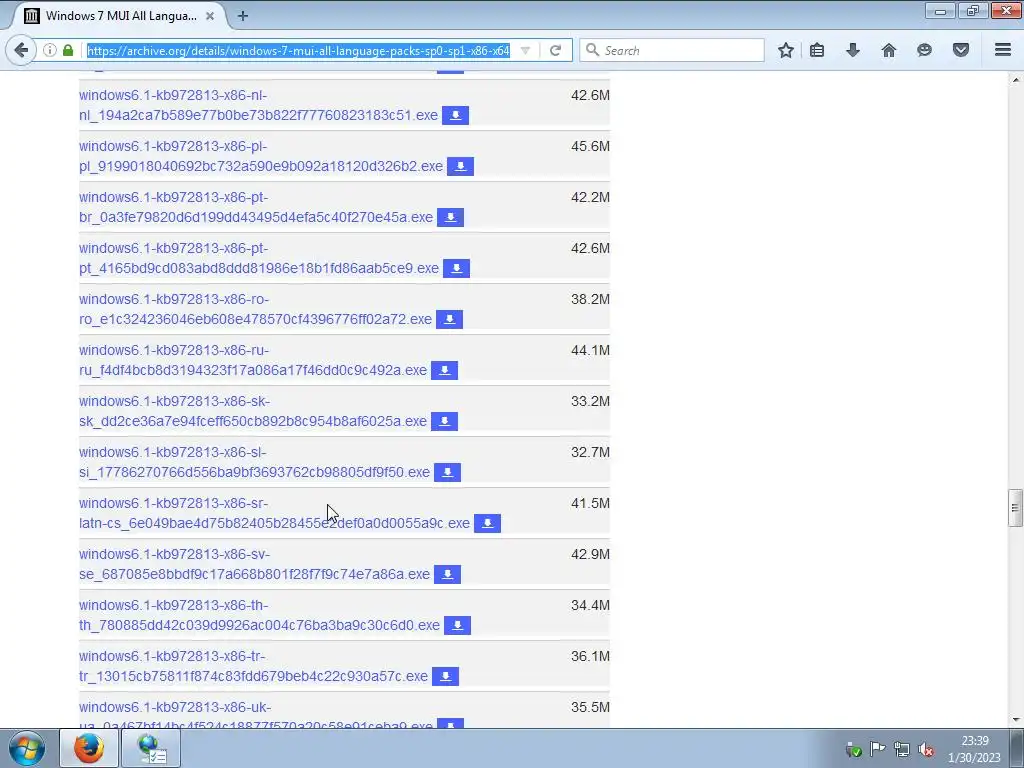Screen dimensions: 1024x768
Task: Show site information icon in address bar
Action: pyautogui.click(x=50, y=50)
